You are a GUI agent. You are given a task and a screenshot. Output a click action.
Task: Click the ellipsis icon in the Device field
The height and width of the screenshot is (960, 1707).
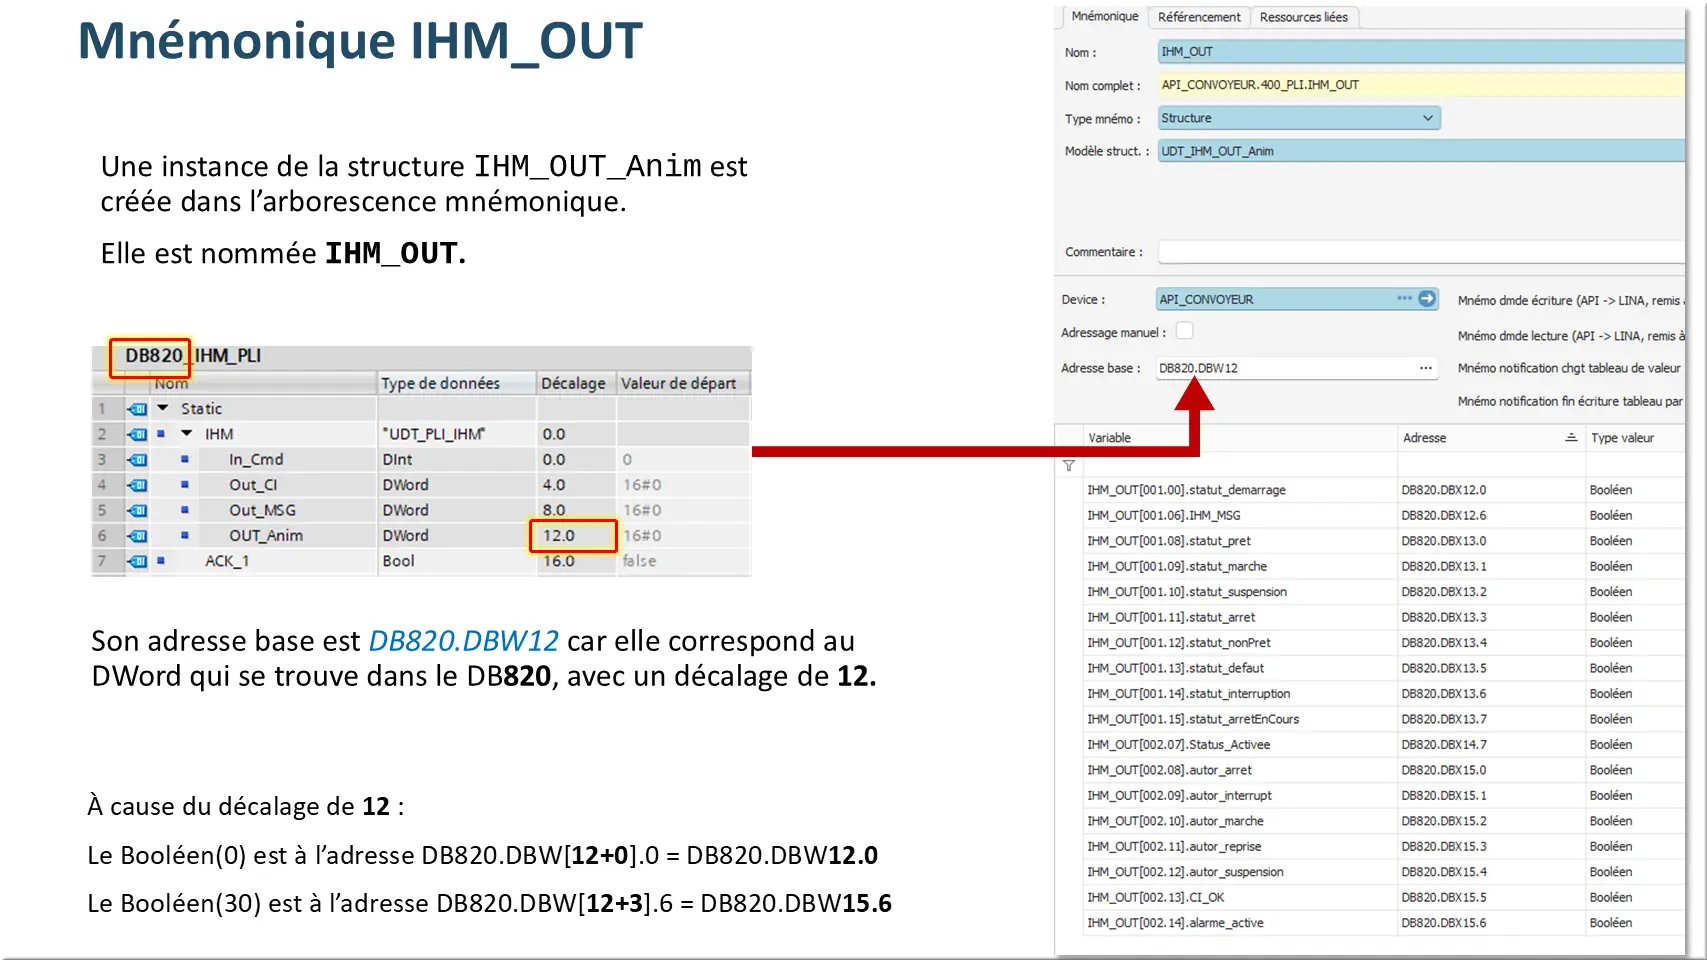point(1404,299)
